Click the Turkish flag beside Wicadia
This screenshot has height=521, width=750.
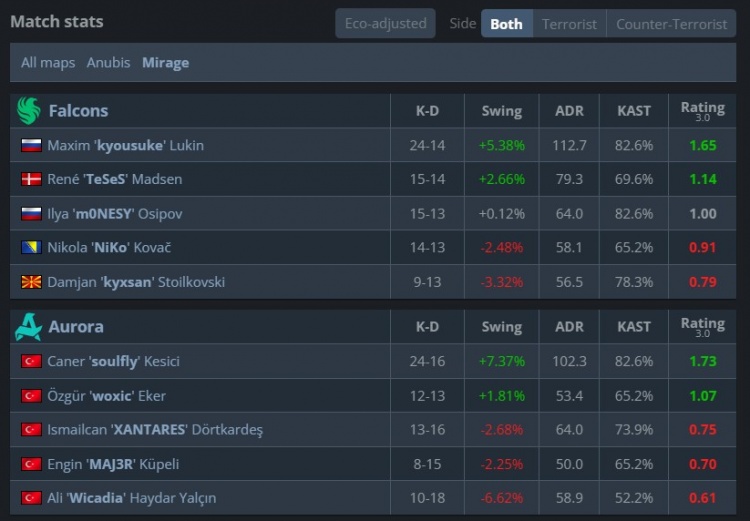pyautogui.click(x=31, y=498)
